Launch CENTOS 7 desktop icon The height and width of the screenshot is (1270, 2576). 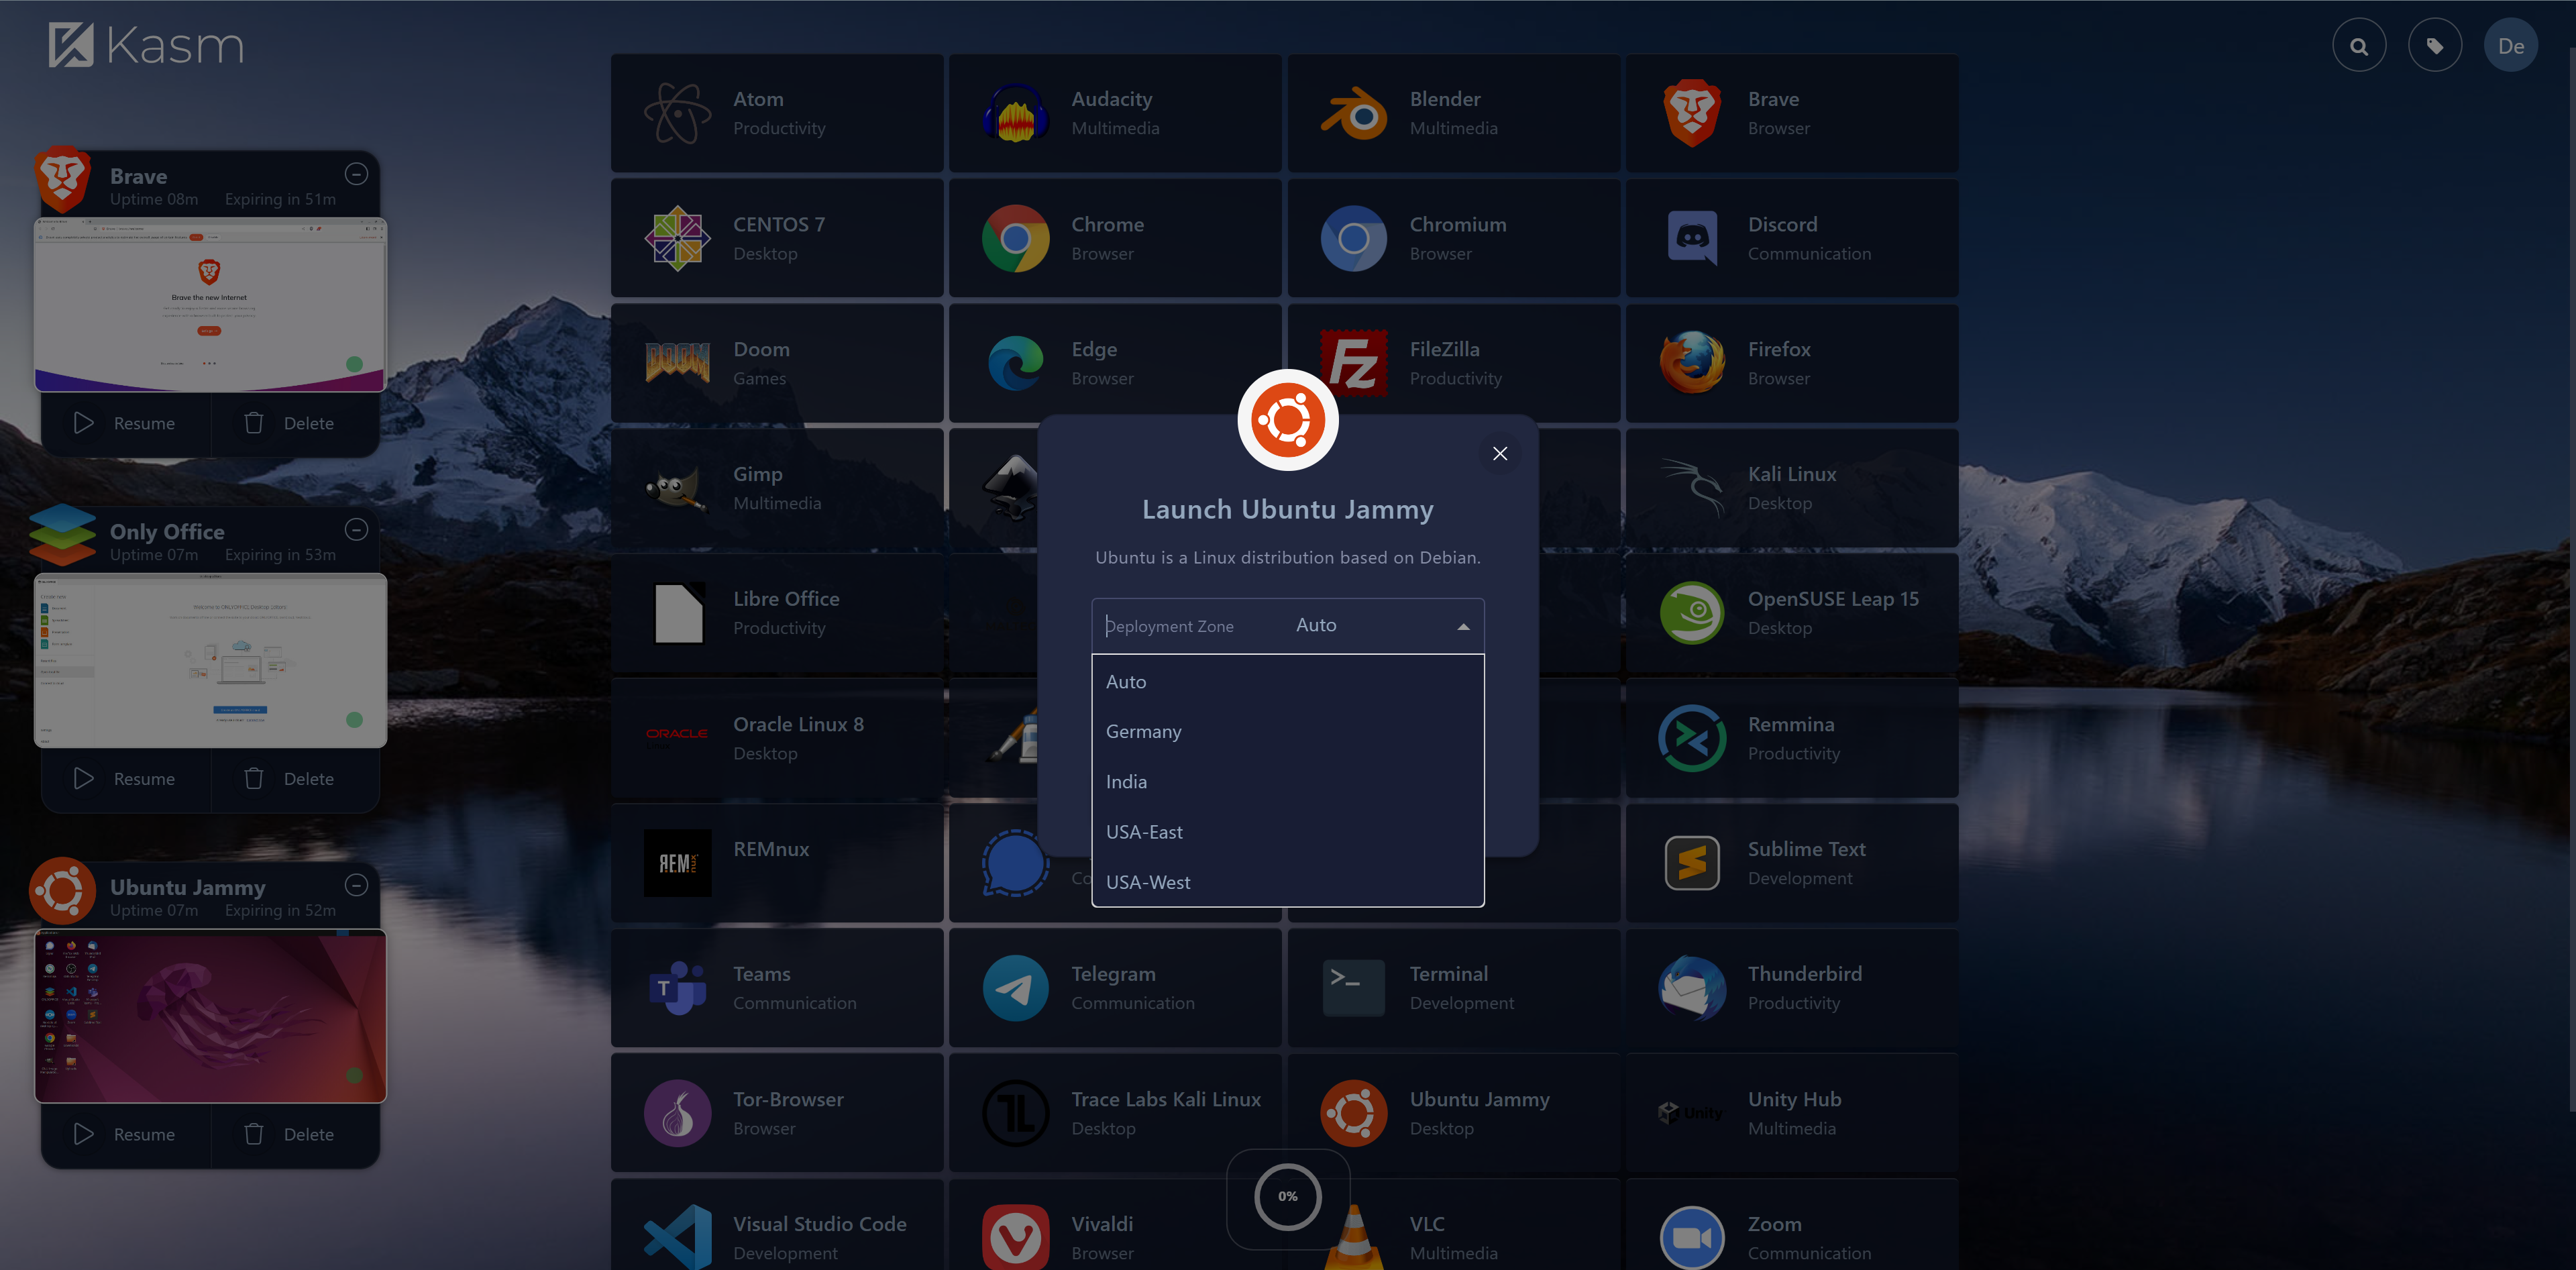click(x=678, y=238)
